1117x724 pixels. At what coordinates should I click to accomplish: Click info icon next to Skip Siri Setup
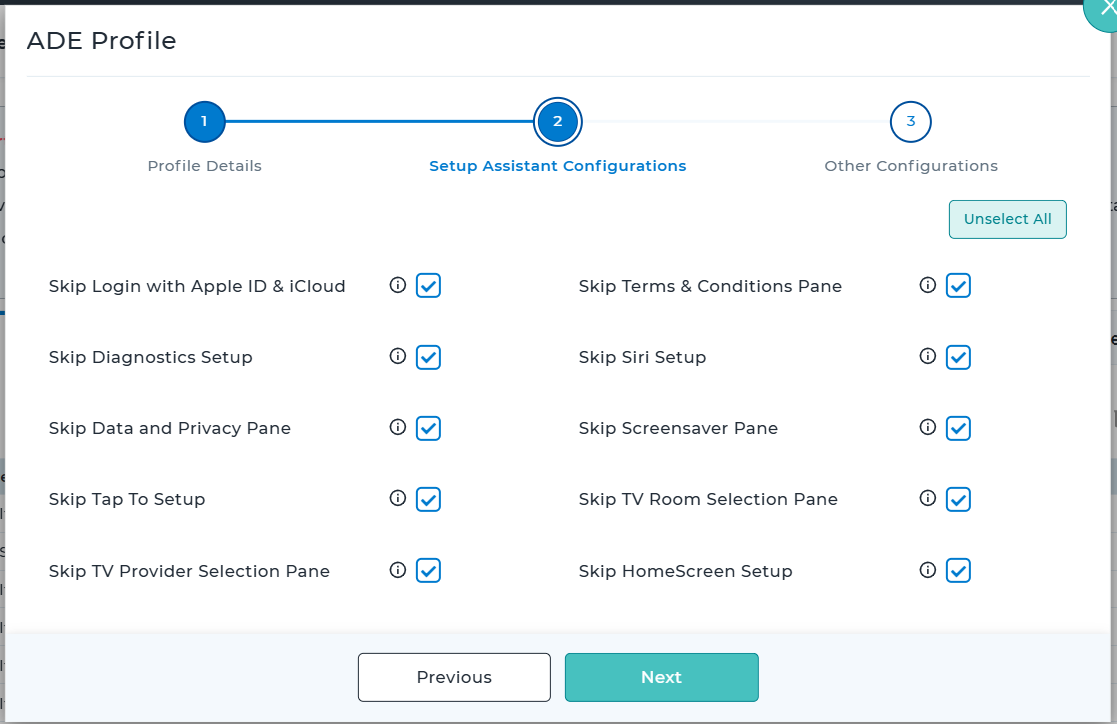pos(927,357)
